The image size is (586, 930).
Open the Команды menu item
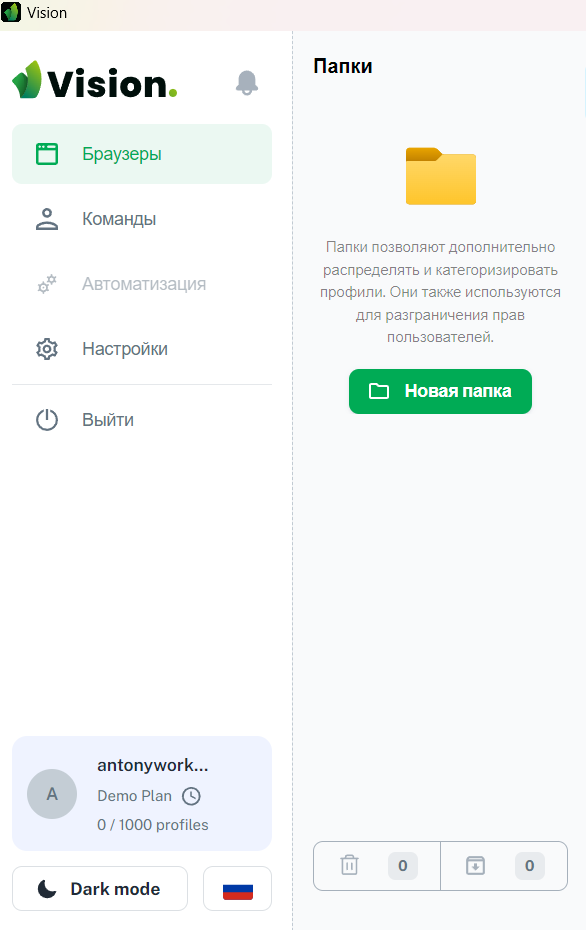(142, 219)
